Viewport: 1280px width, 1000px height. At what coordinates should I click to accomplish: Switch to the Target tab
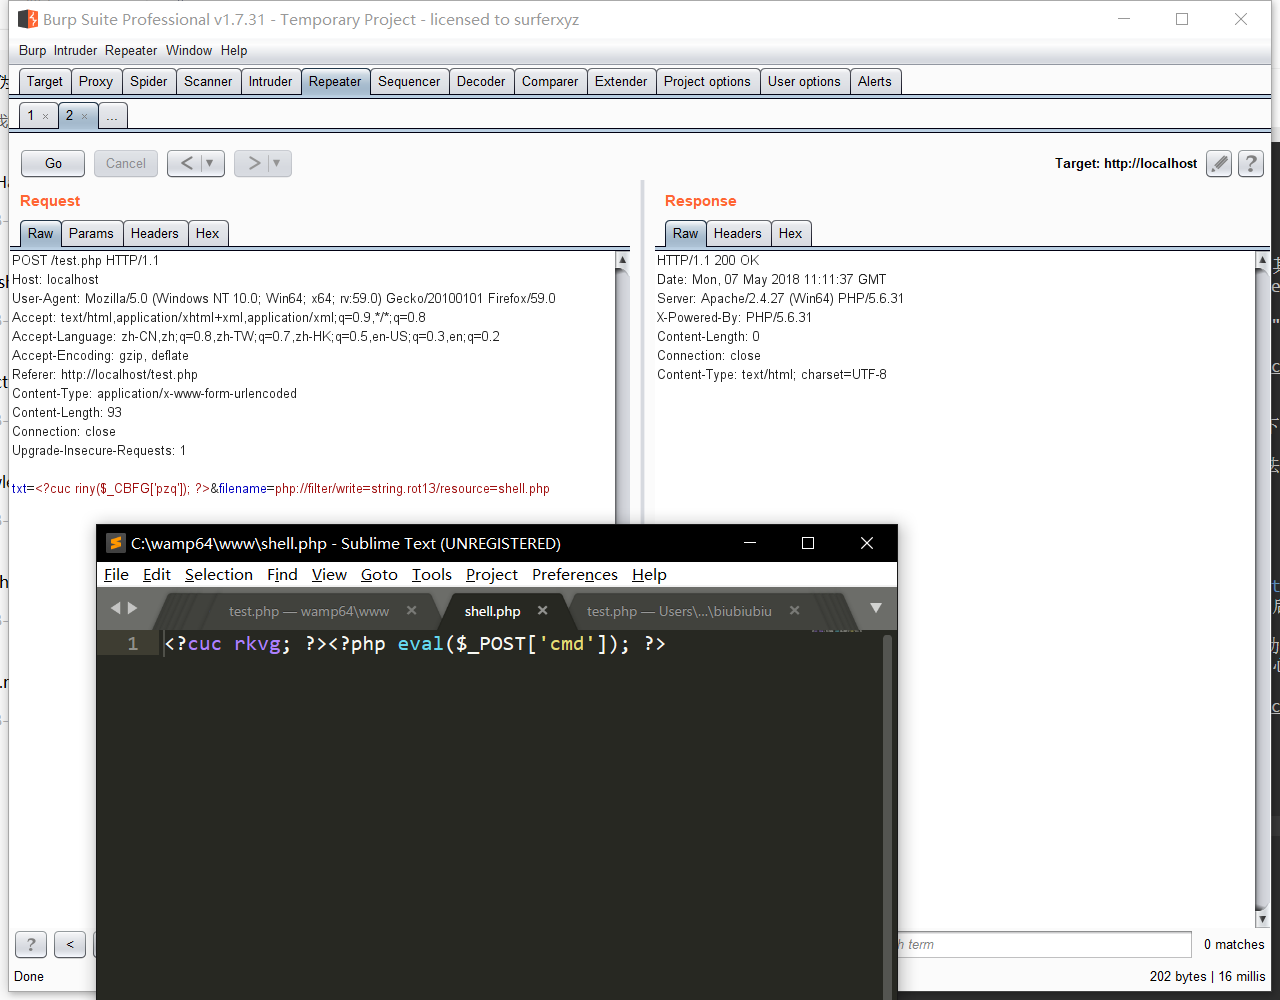coord(45,81)
